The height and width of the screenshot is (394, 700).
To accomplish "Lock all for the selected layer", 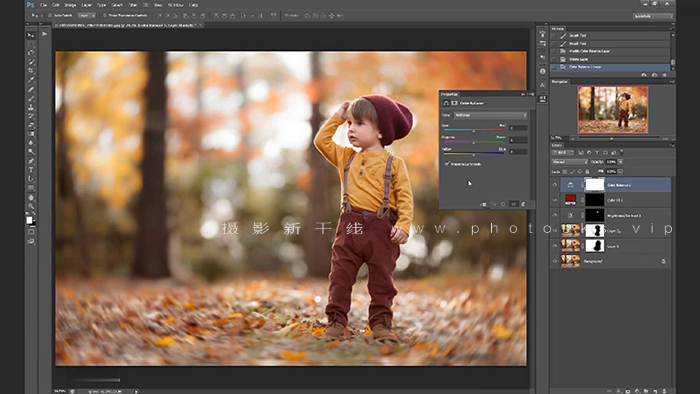I will point(587,171).
